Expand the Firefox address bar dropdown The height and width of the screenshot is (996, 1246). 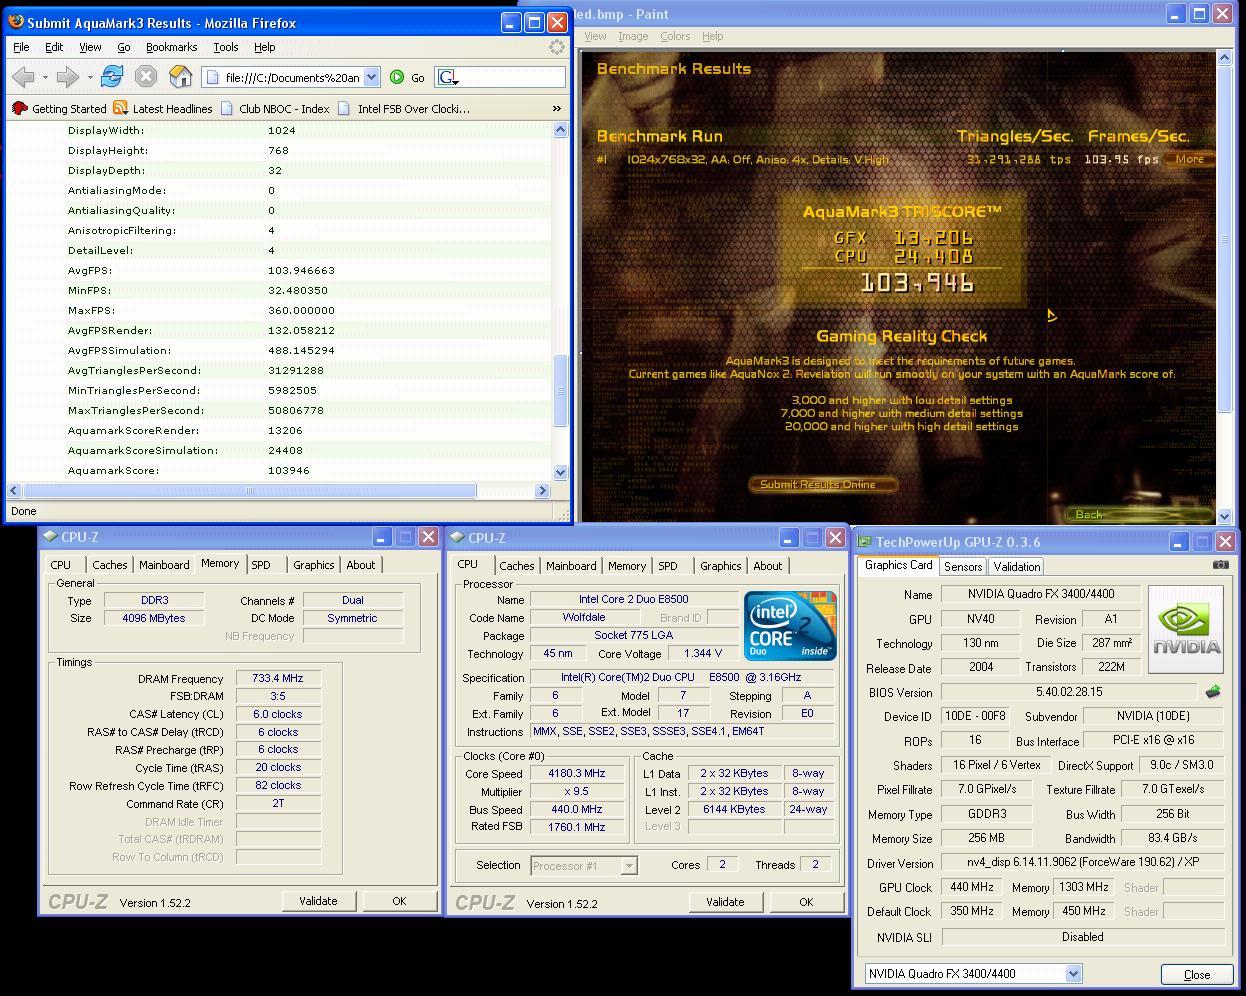372,77
